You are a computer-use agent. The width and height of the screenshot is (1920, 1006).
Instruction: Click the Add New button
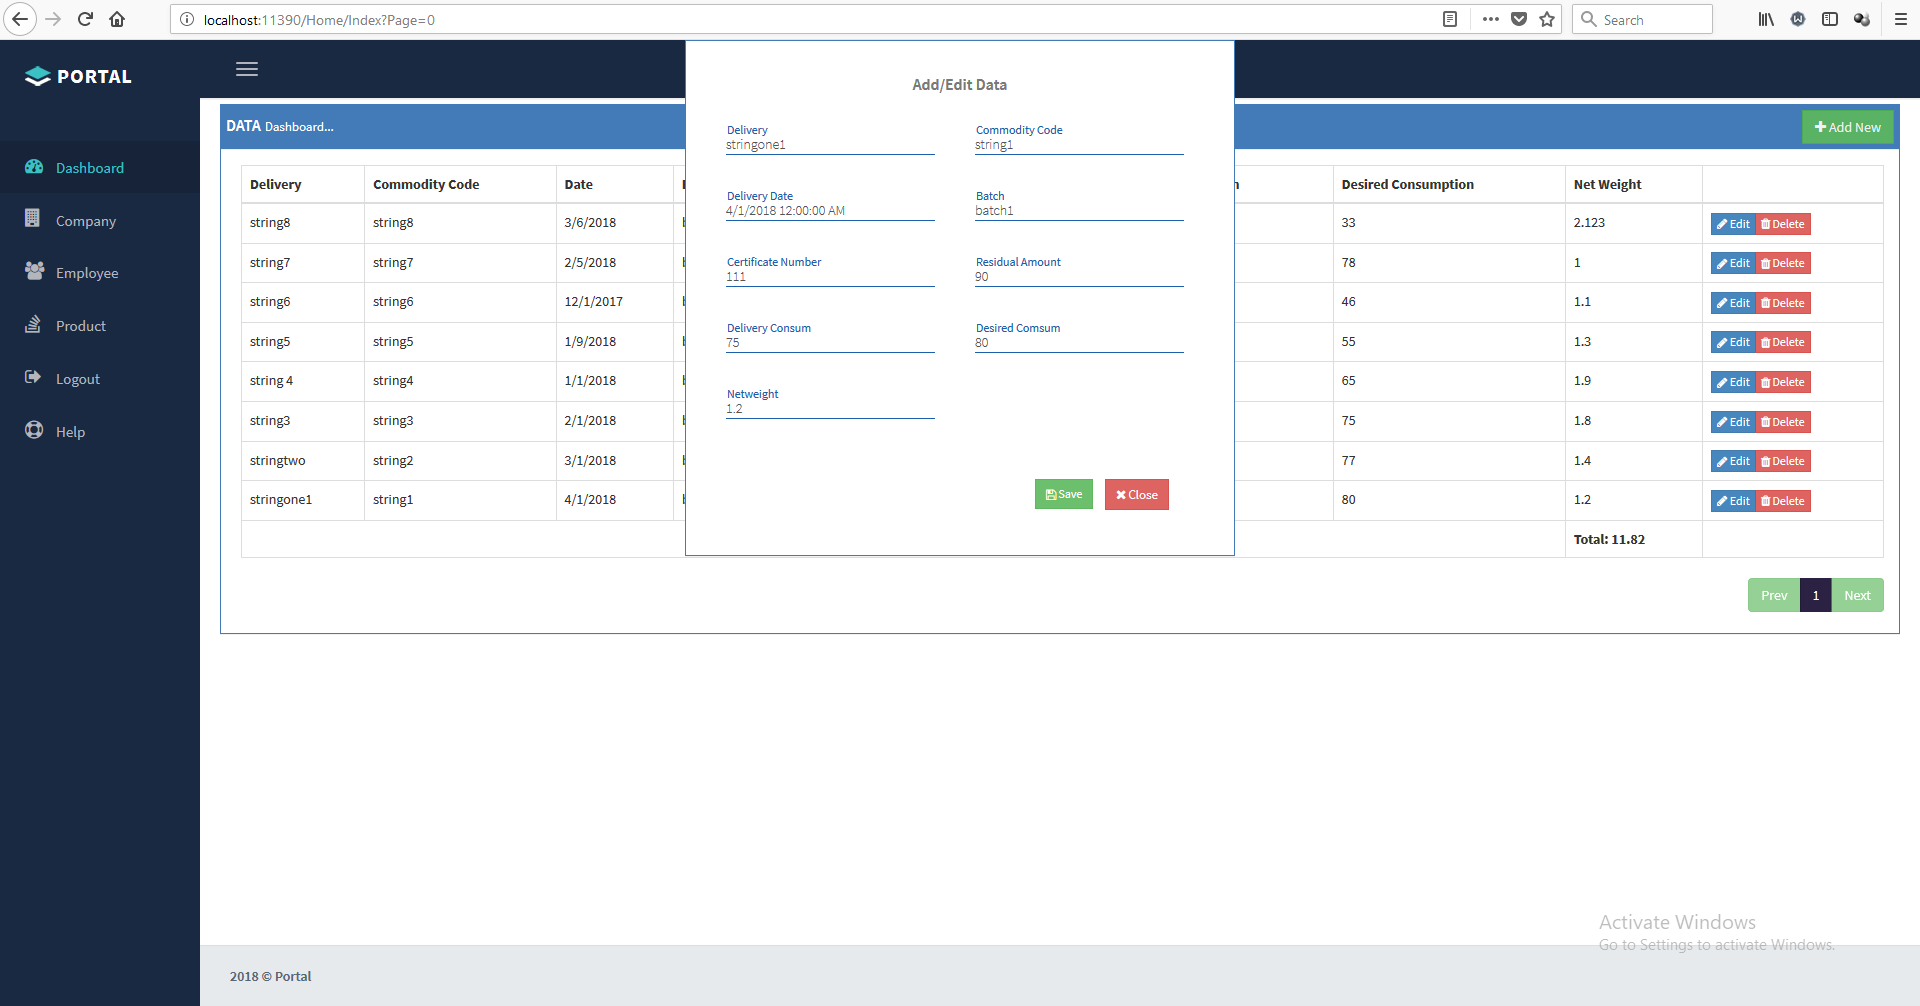tap(1847, 127)
